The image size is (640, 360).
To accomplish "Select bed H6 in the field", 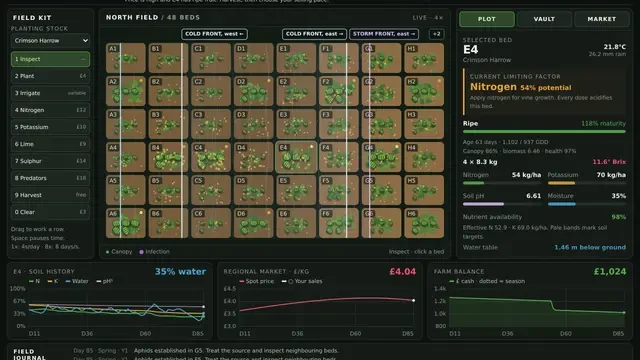I will click(x=424, y=223).
